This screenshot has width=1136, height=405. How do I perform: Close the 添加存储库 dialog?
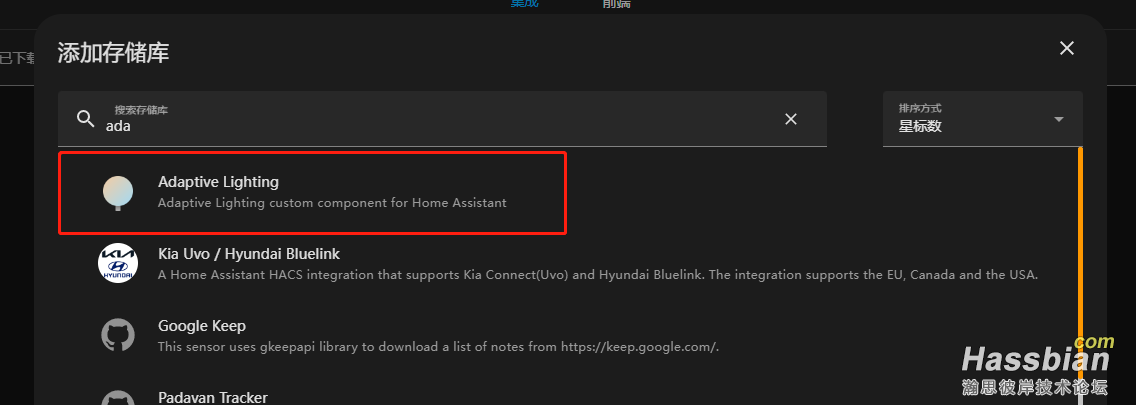tap(1066, 49)
